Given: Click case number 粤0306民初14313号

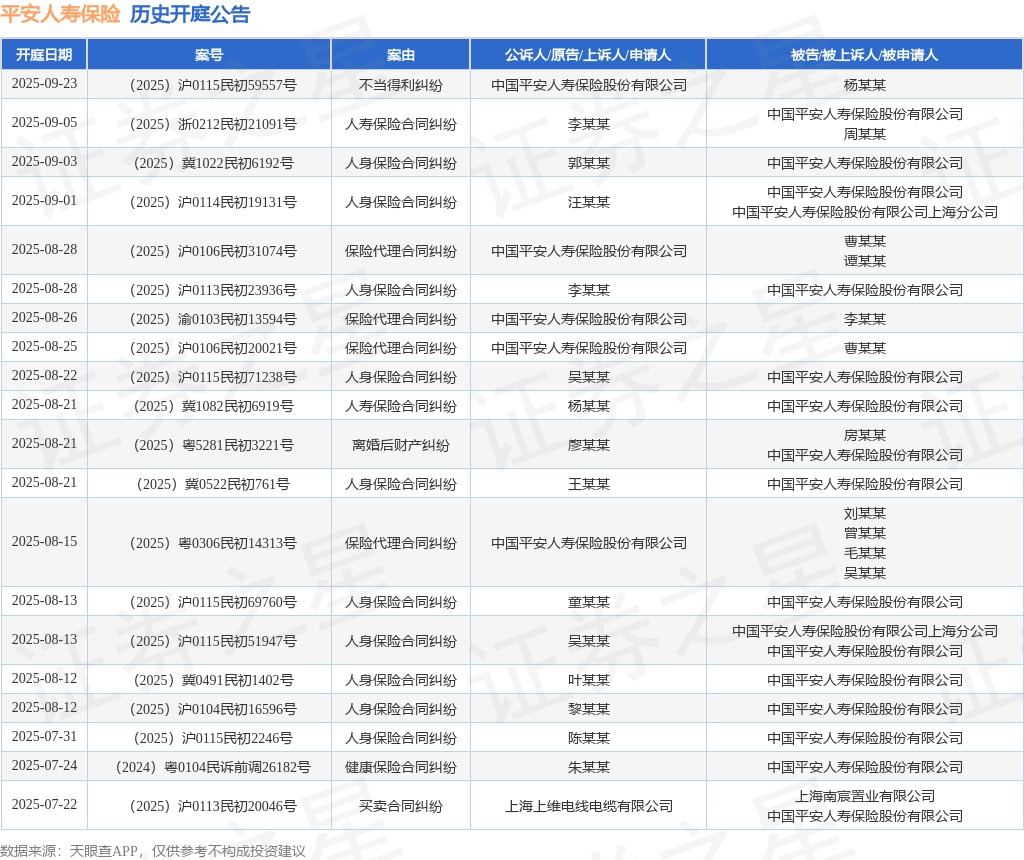Looking at the screenshot, I should 213,543.
